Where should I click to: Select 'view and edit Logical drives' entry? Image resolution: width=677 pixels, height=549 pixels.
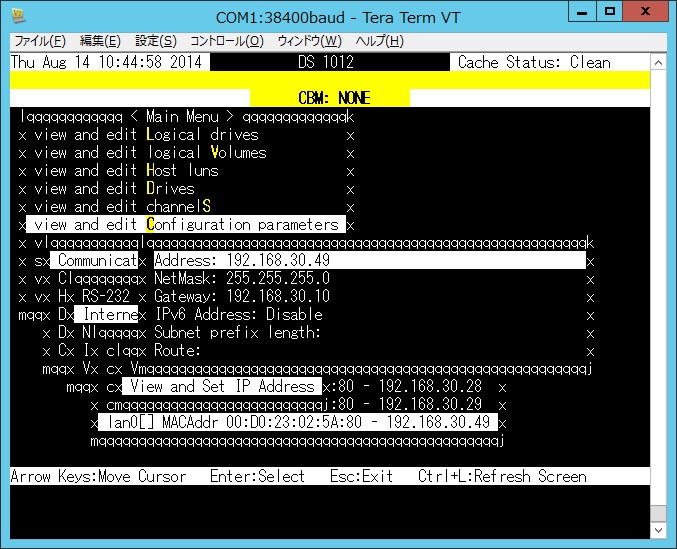146,134
